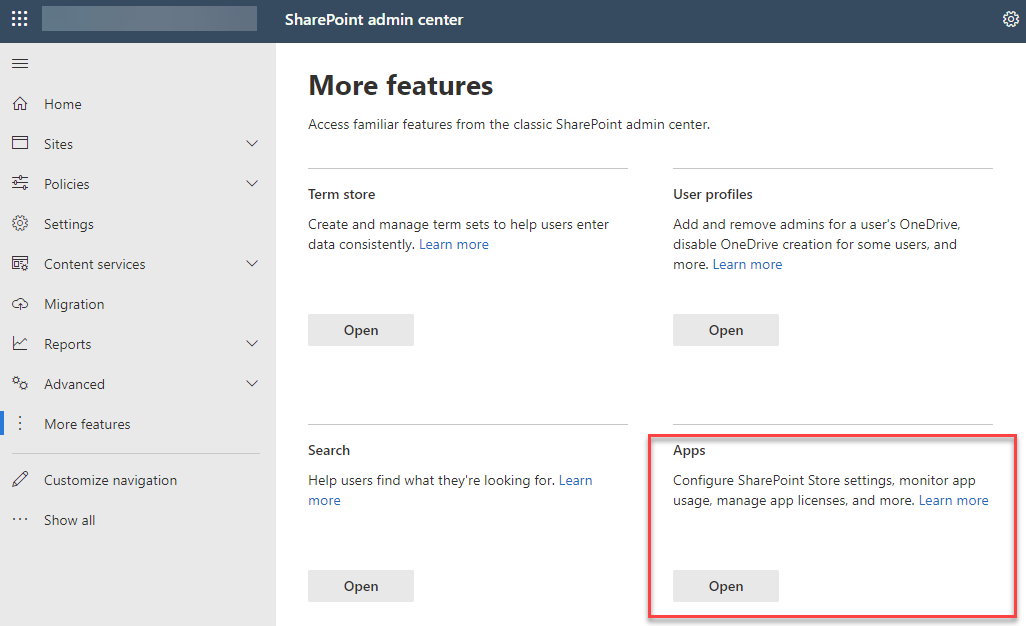The image size is (1026, 626).
Task: Open the Search feature
Action: (x=361, y=585)
